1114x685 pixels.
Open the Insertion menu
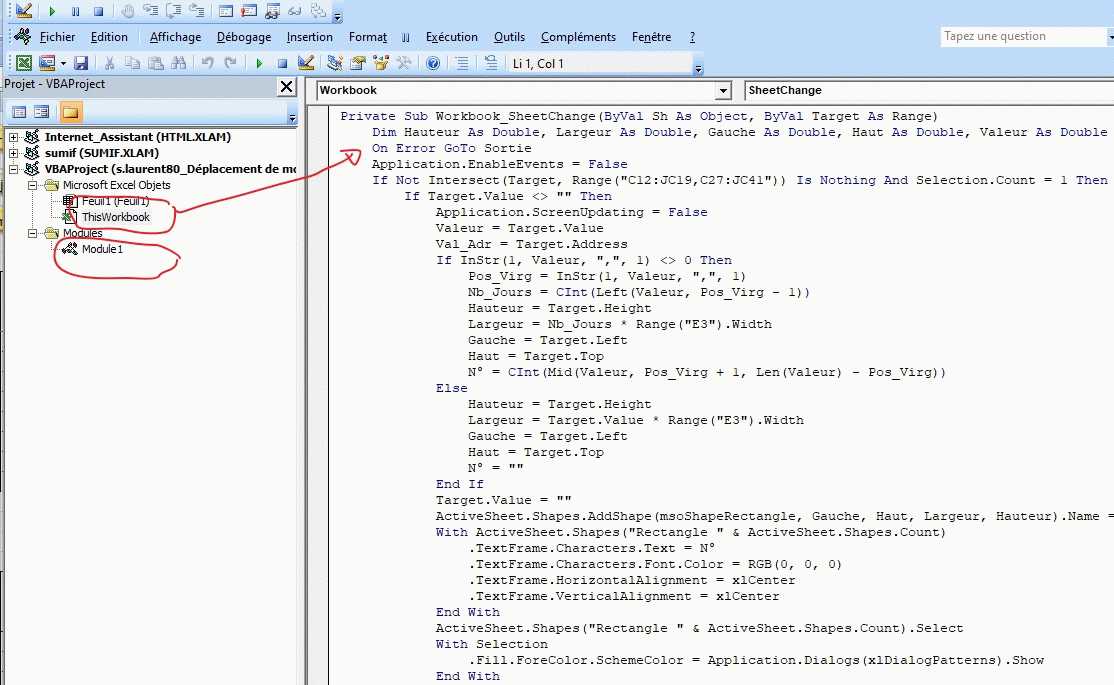tap(309, 37)
